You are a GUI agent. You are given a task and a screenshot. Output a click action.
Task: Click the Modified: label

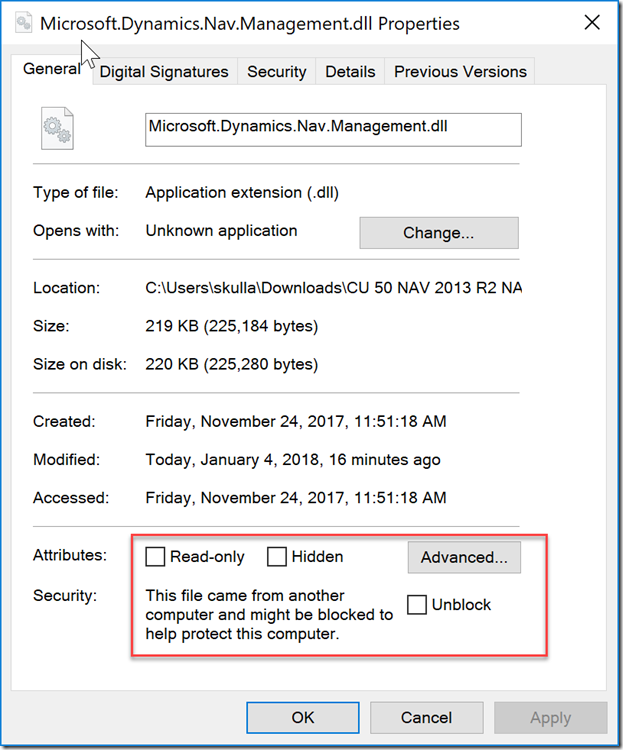(67, 460)
